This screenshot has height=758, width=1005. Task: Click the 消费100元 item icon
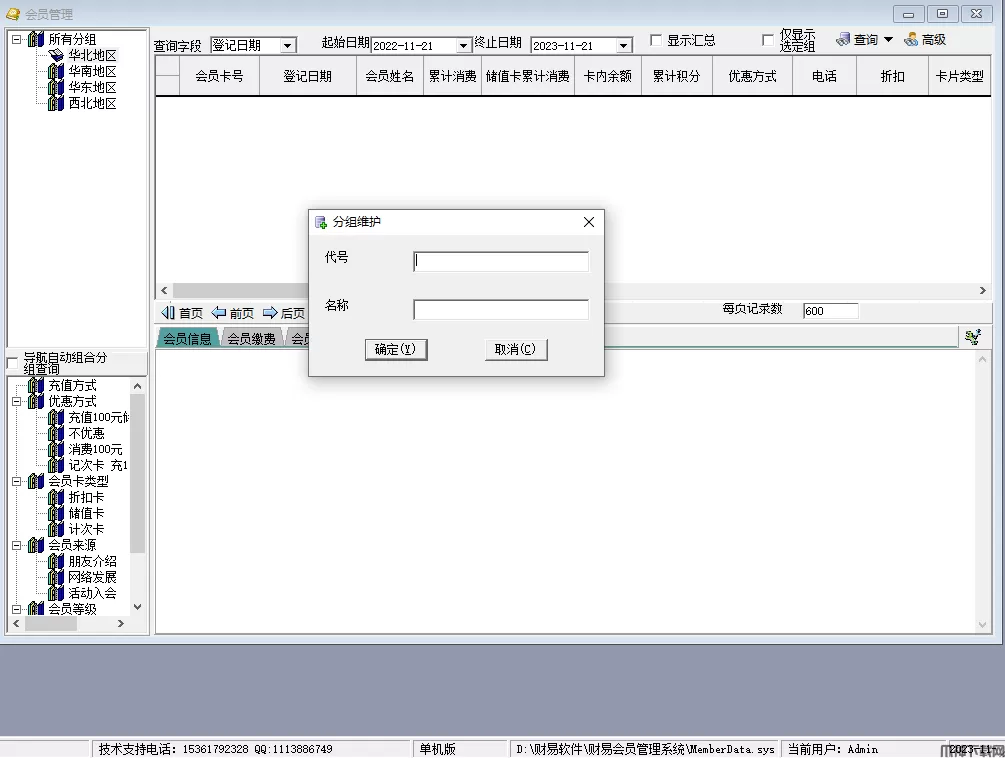coord(56,450)
